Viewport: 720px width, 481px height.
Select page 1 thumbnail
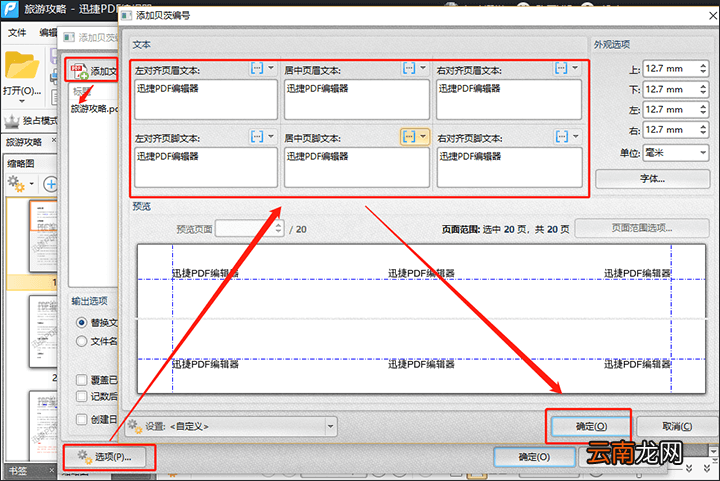click(x=43, y=236)
